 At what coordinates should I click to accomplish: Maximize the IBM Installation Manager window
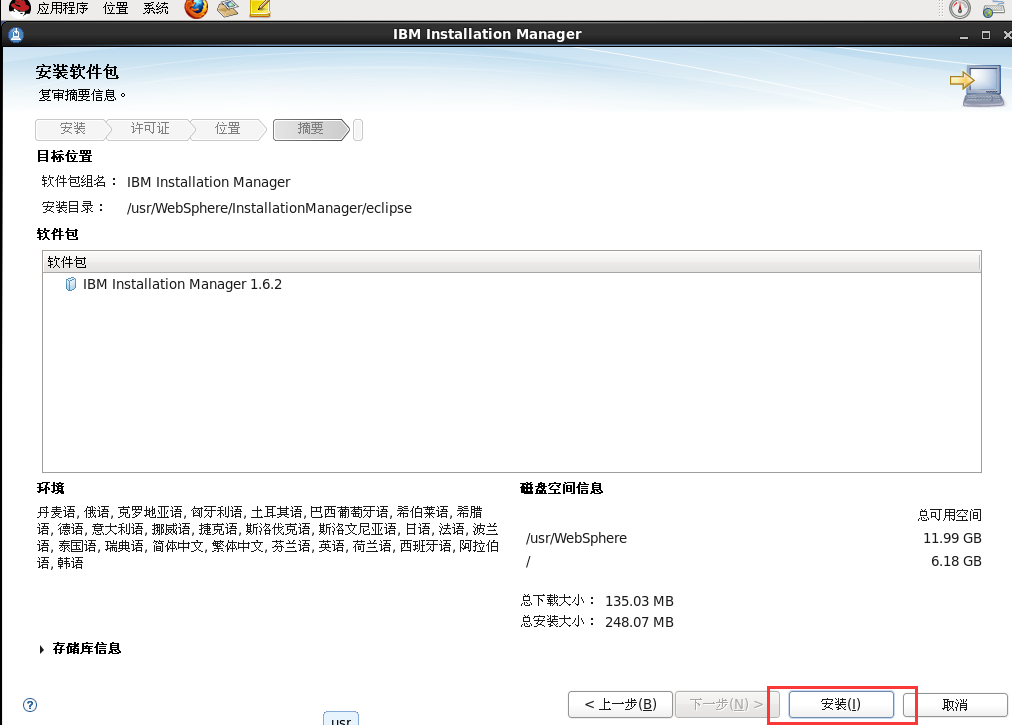[x=986, y=35]
